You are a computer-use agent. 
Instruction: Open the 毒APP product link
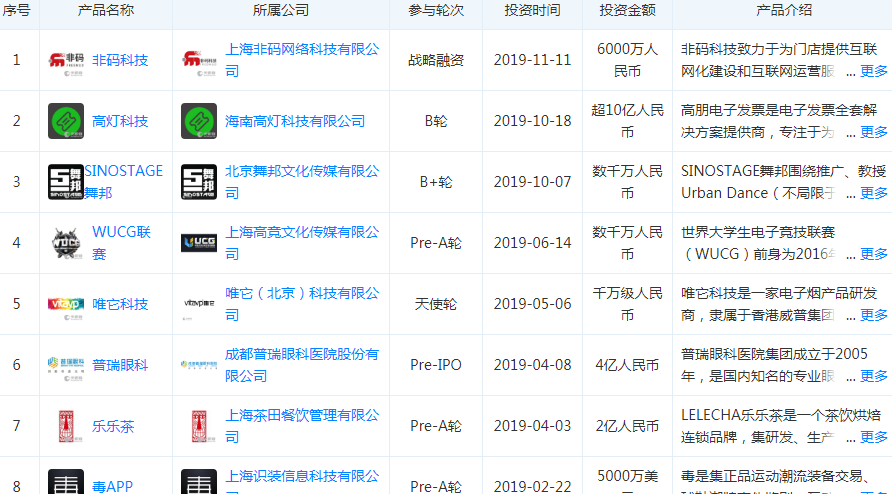113,487
